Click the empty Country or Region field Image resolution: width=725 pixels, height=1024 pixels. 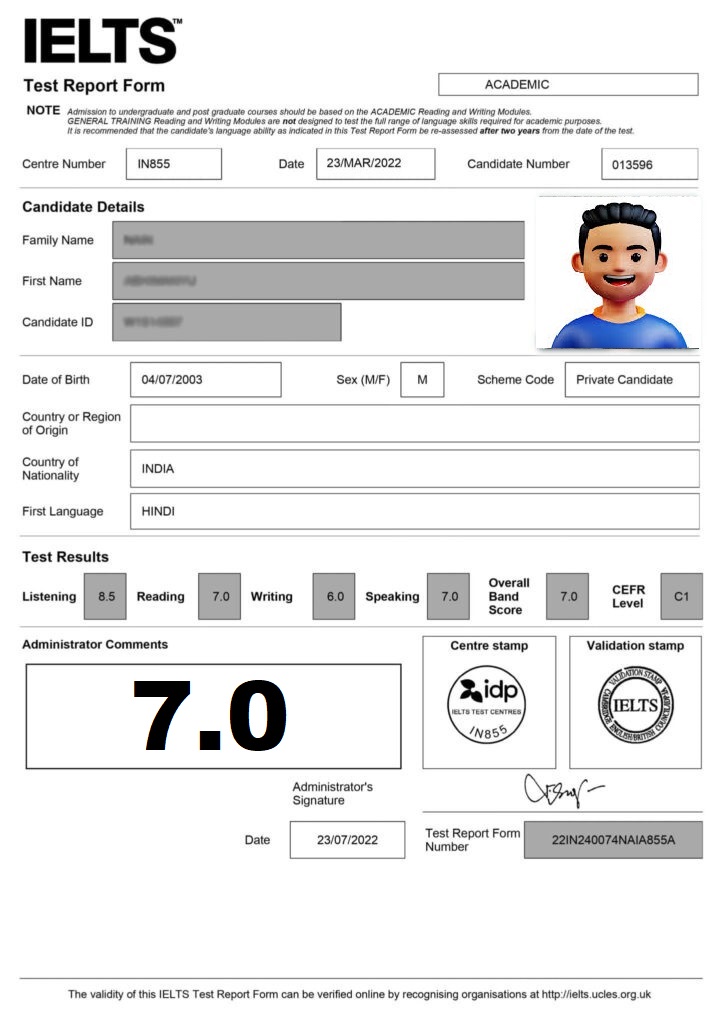click(x=414, y=423)
